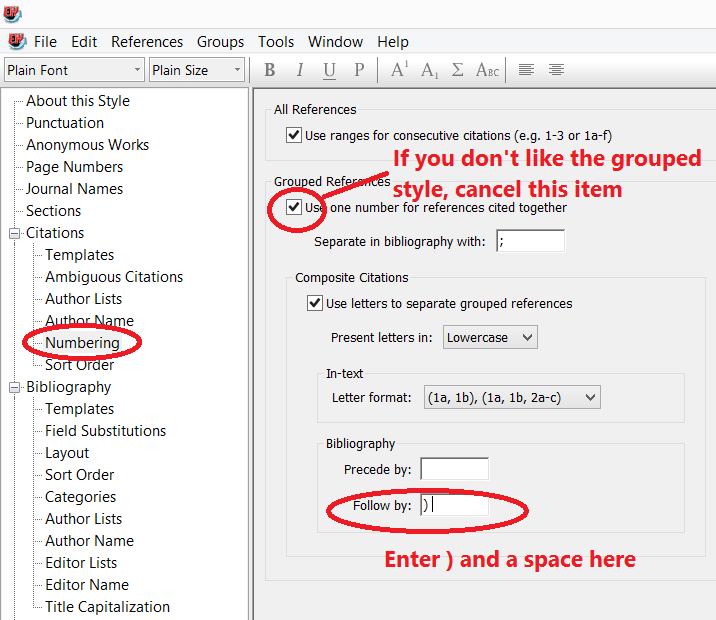The image size is (716, 620).
Task: Toggle use ranges for consecutive citations
Action: tap(294, 135)
